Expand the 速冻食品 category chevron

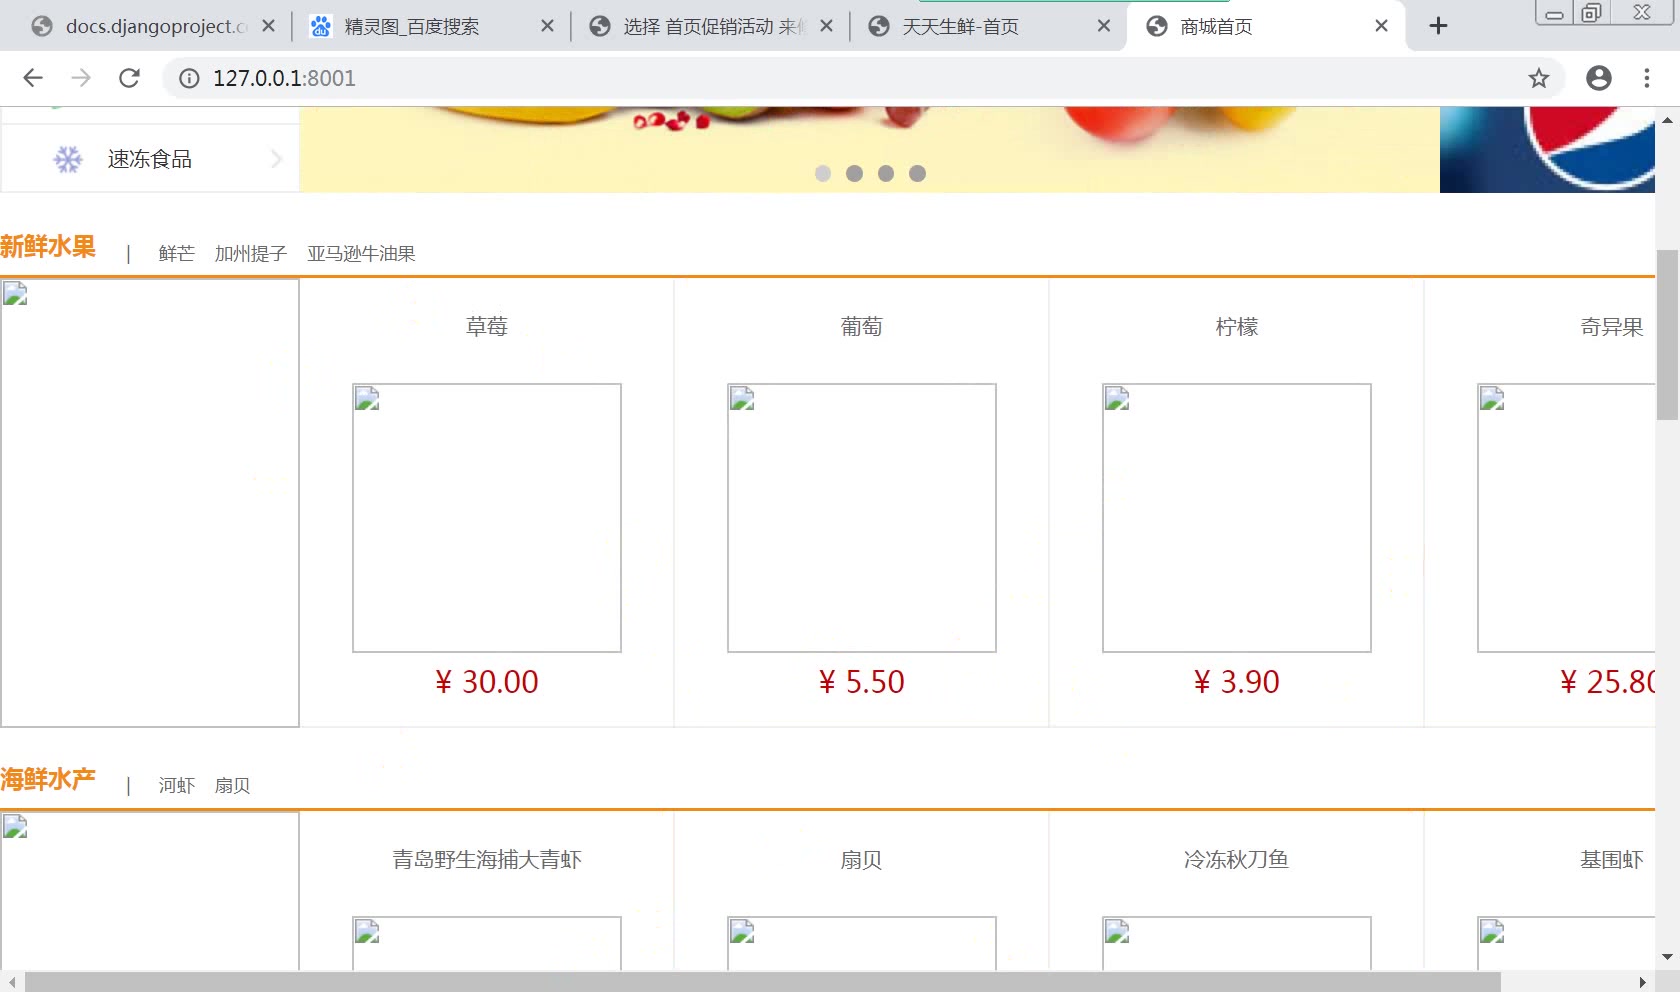277,159
